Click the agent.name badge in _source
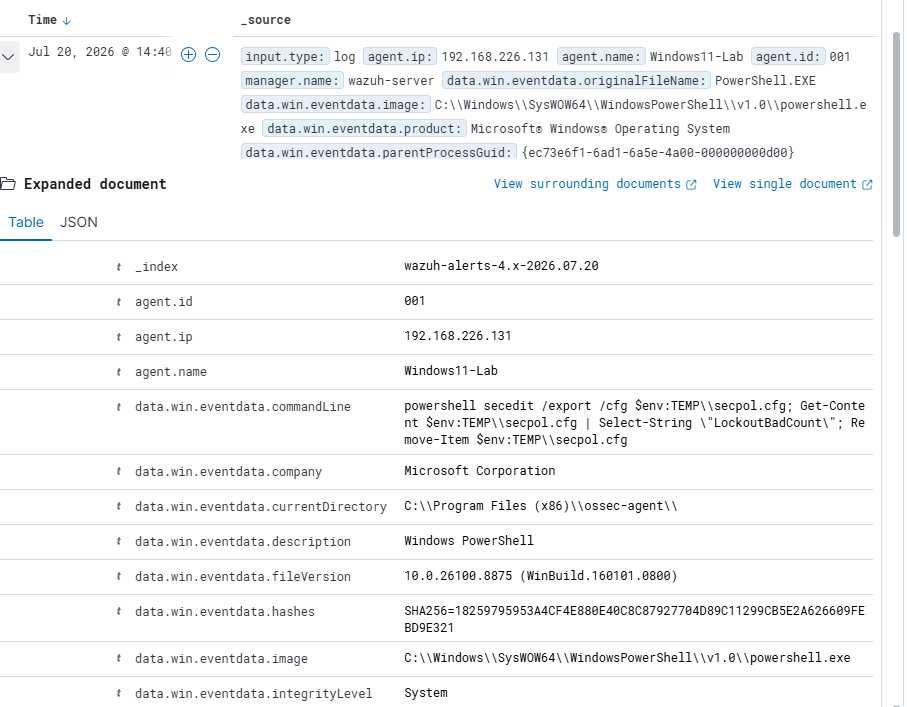This screenshot has width=907, height=707. 601,57
